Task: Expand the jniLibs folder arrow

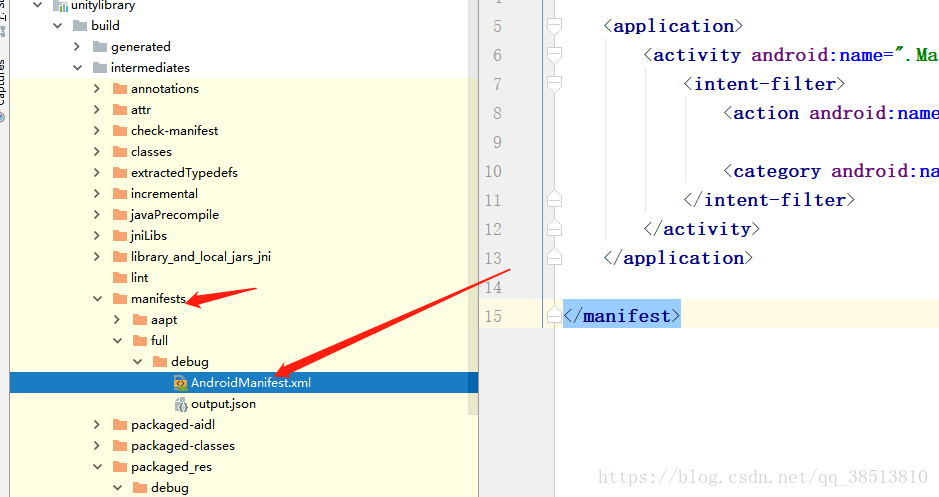Action: (97, 235)
